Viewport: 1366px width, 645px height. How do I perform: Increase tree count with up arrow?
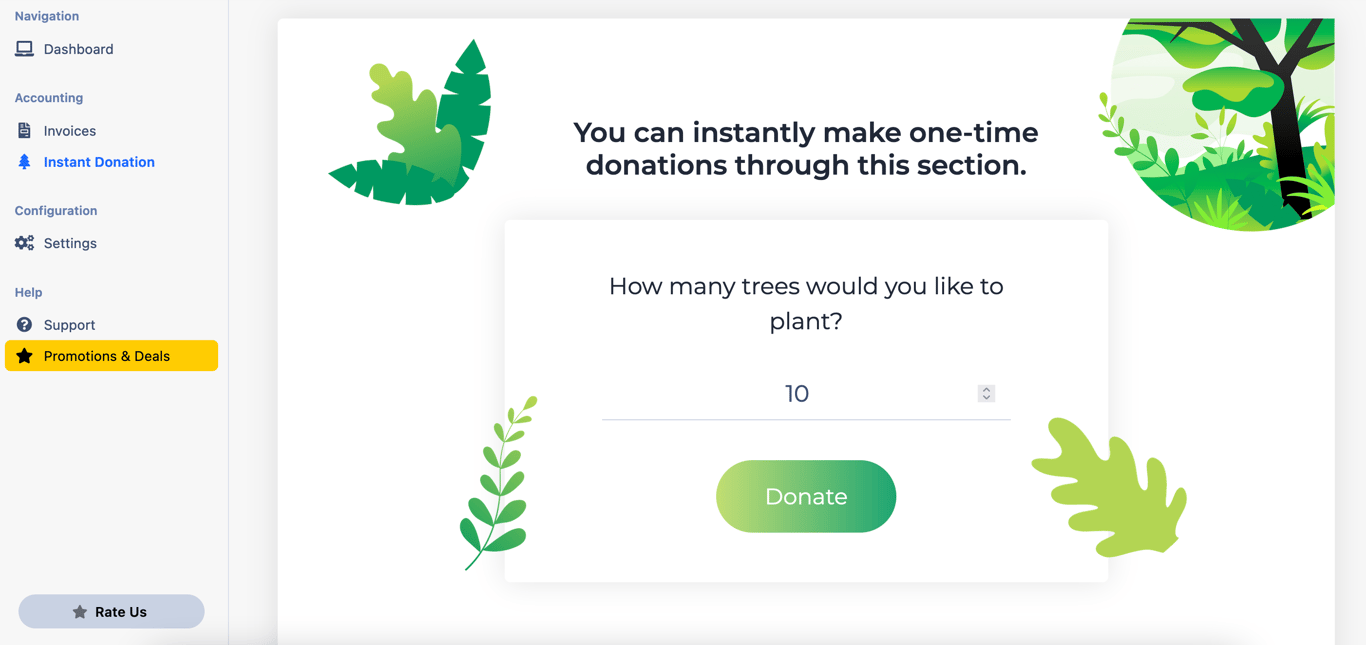tap(986, 389)
